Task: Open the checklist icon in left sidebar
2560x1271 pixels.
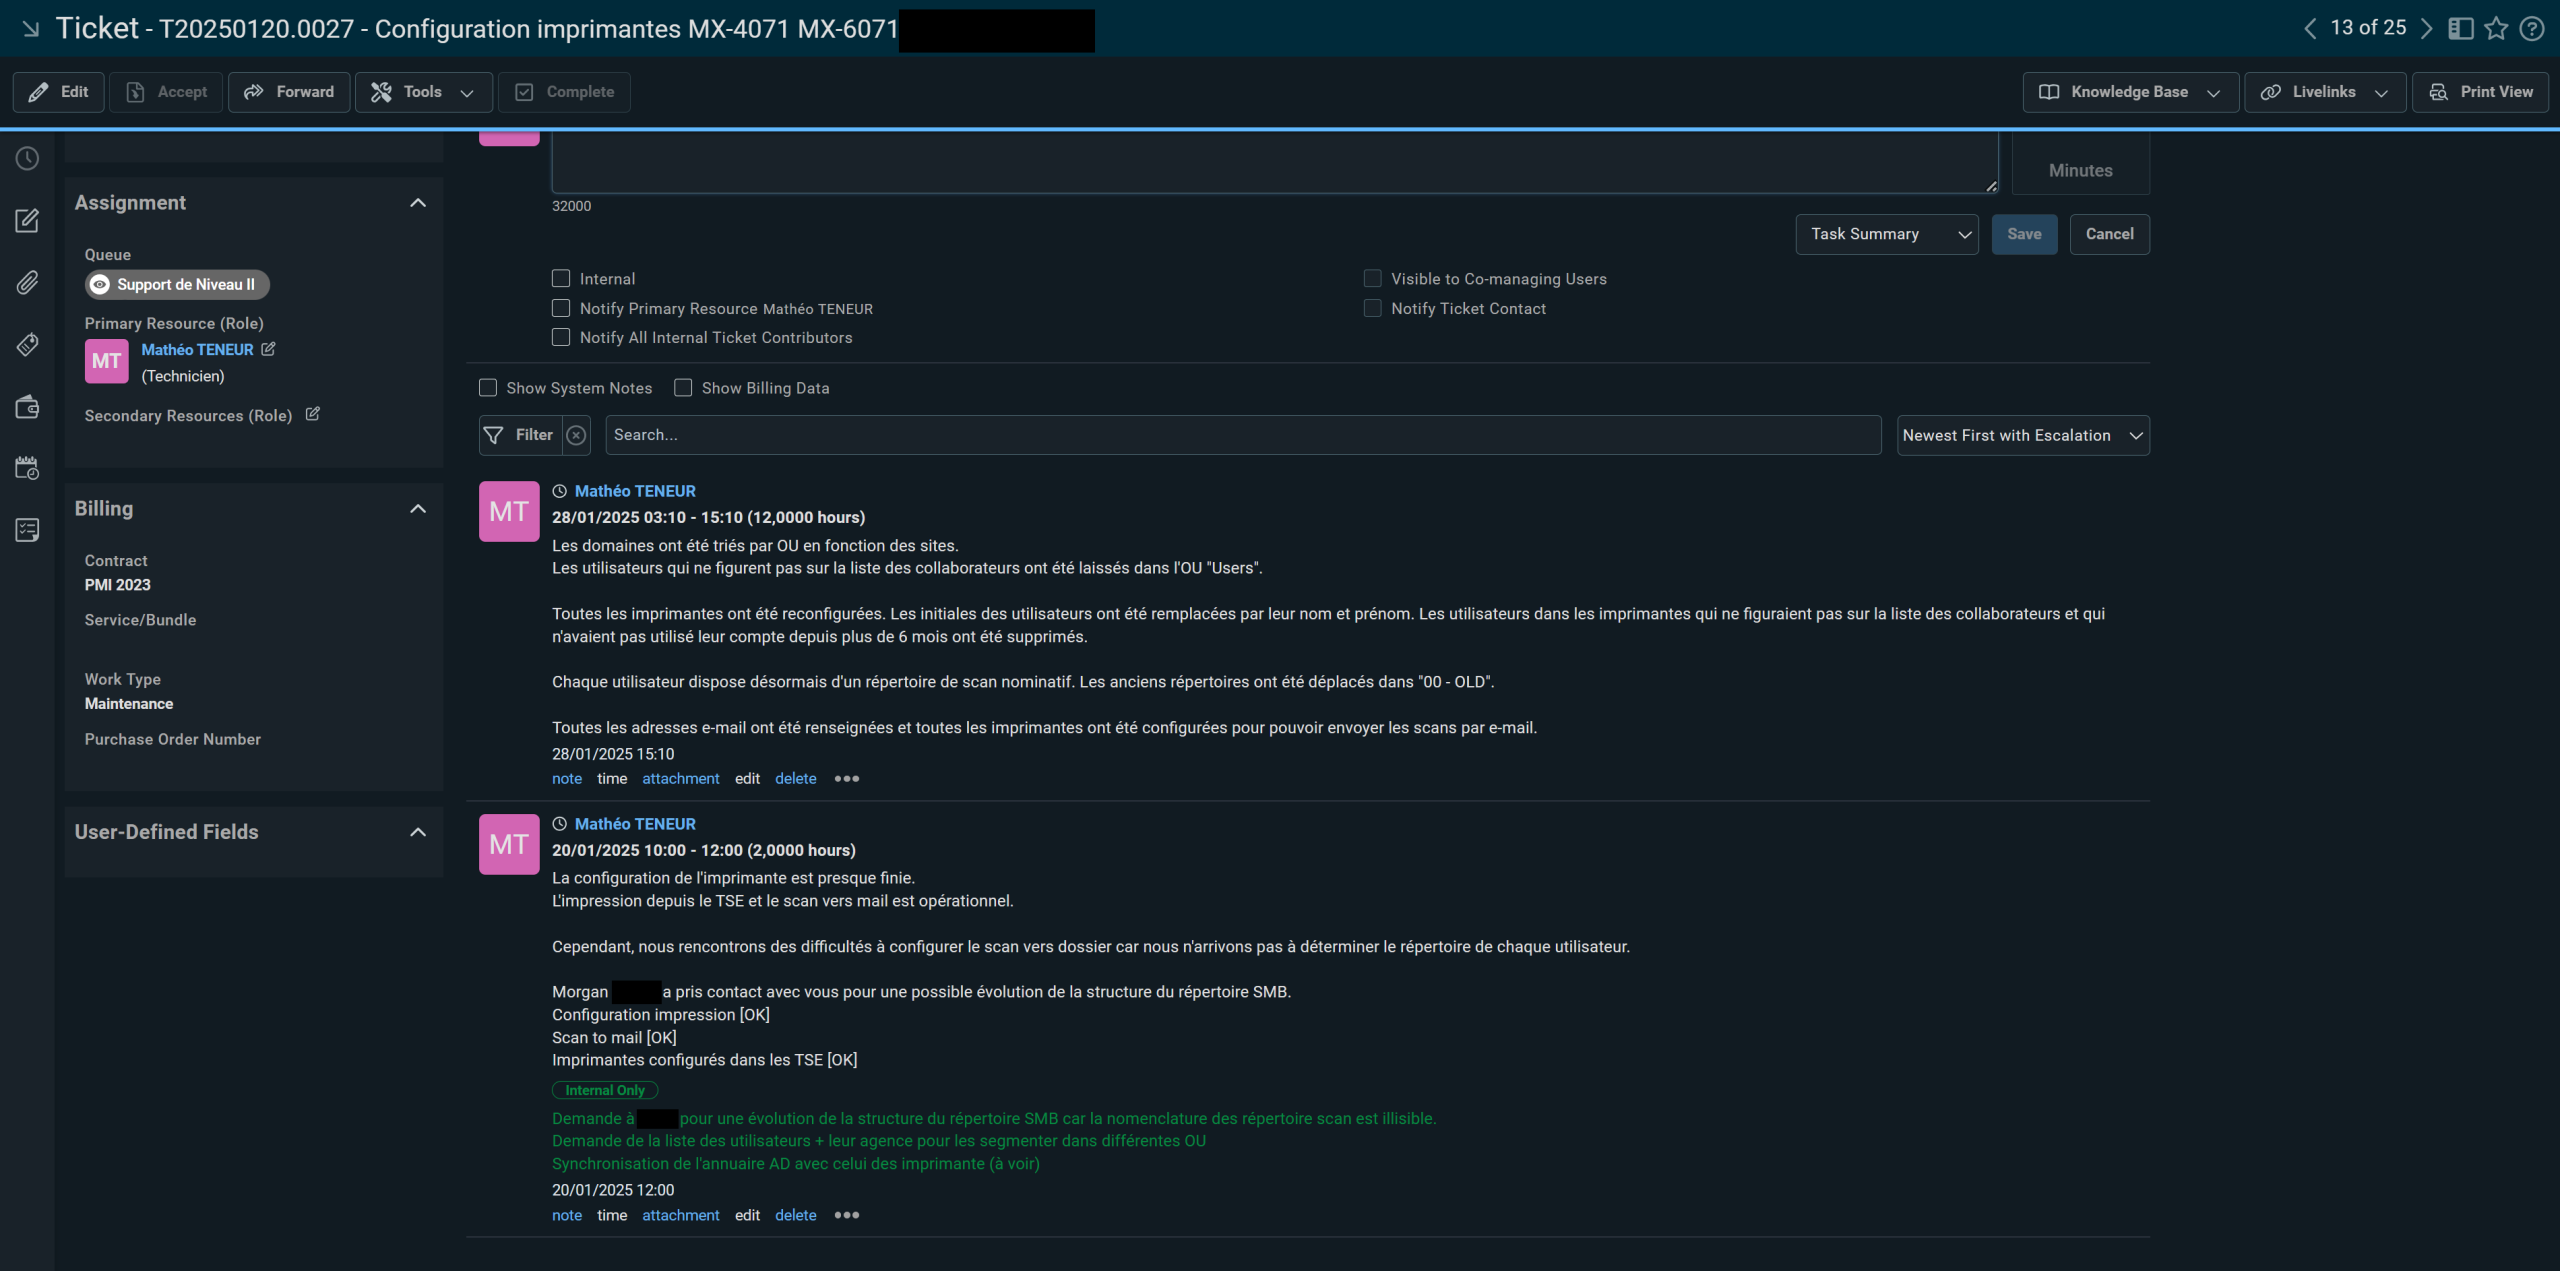Action: pos(27,530)
